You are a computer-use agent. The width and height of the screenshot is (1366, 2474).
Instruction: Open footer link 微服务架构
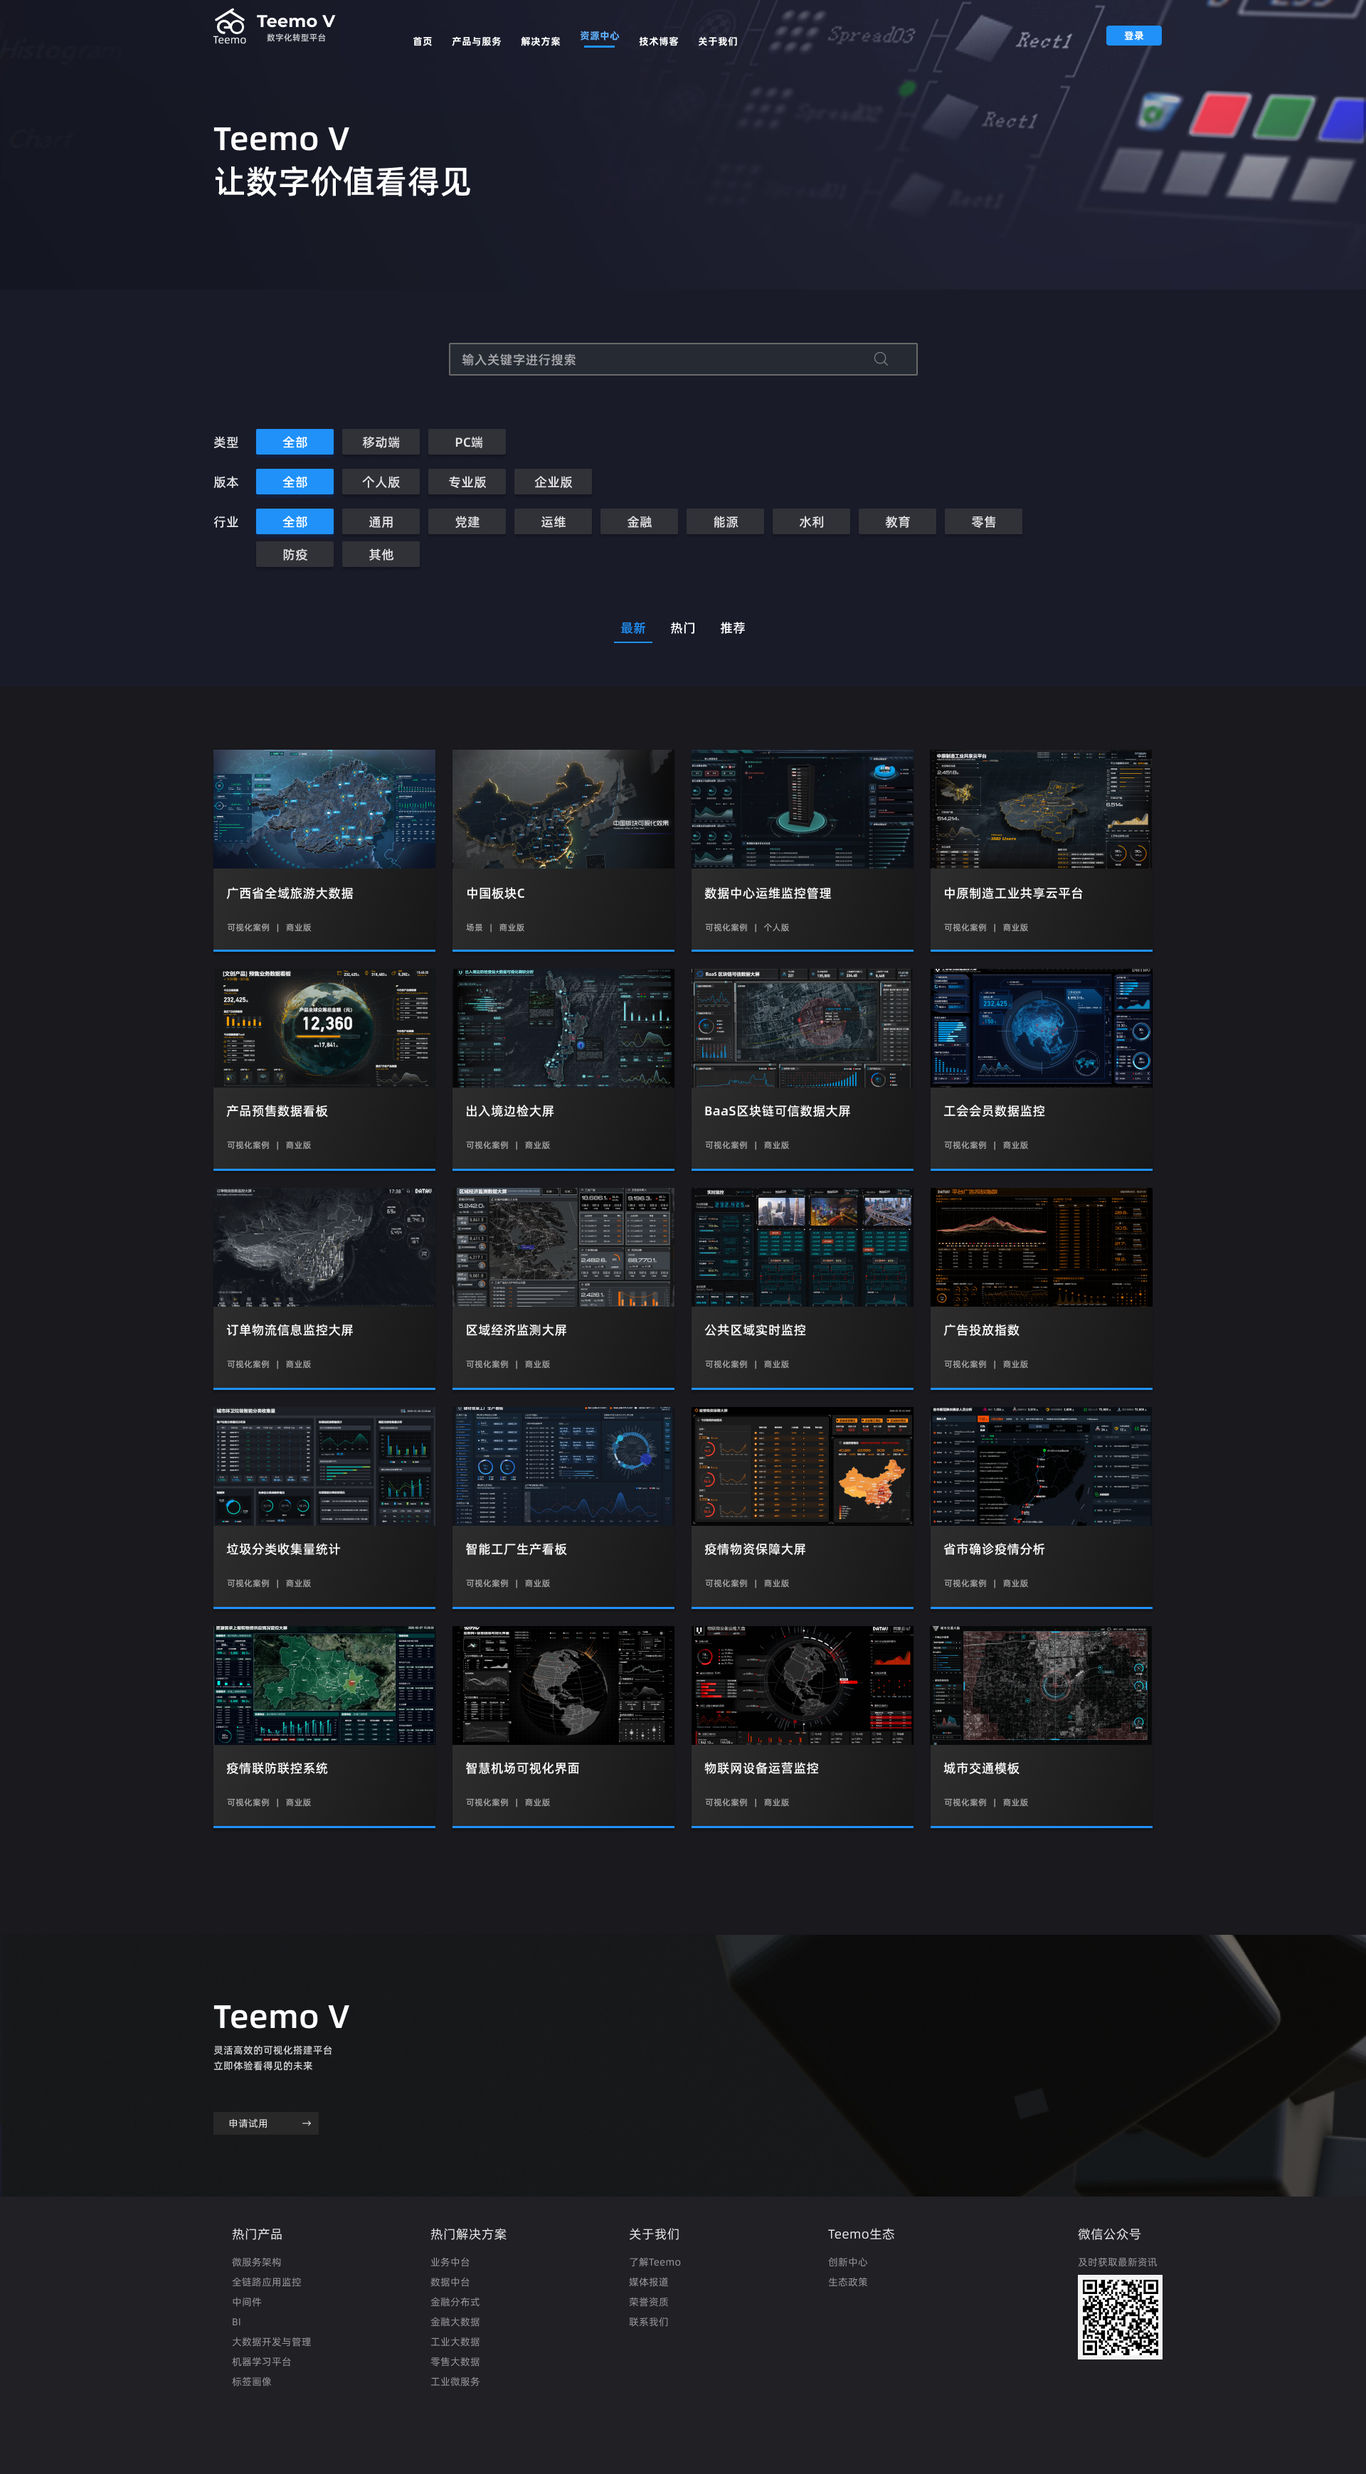257,2262
